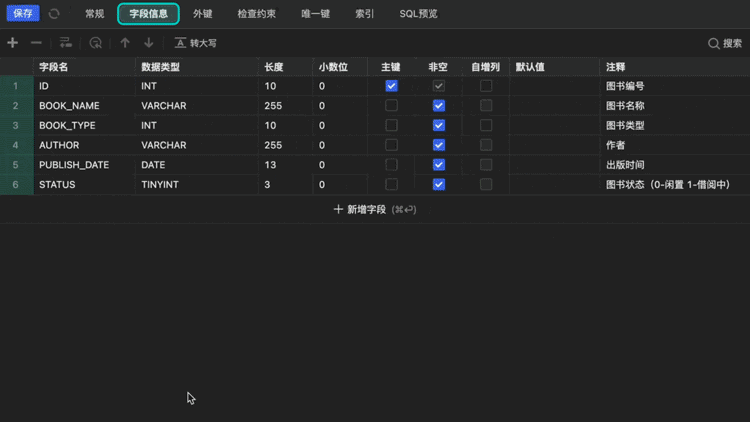
Task: Click the comment 图书状态（0-闲置 1-借阅中）
Action: tap(668, 184)
